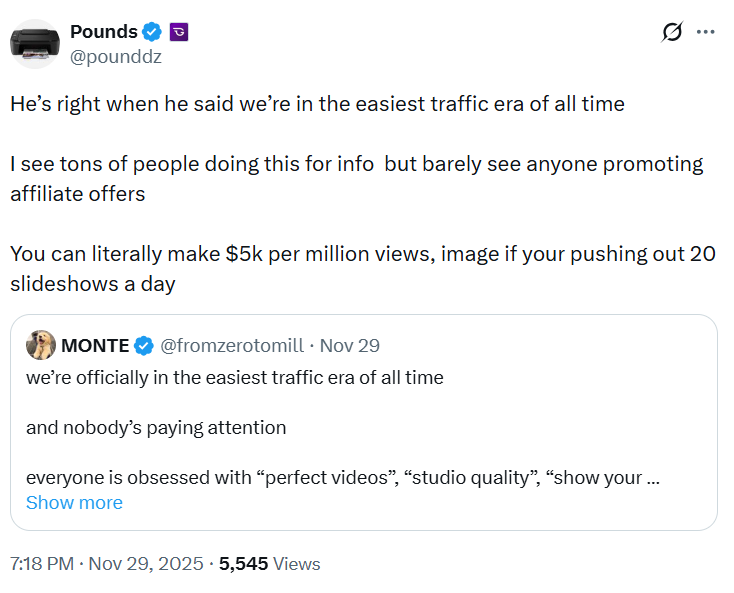Click the Pounds display name
Image resolution: width=734 pixels, height=593 pixels.
104,32
